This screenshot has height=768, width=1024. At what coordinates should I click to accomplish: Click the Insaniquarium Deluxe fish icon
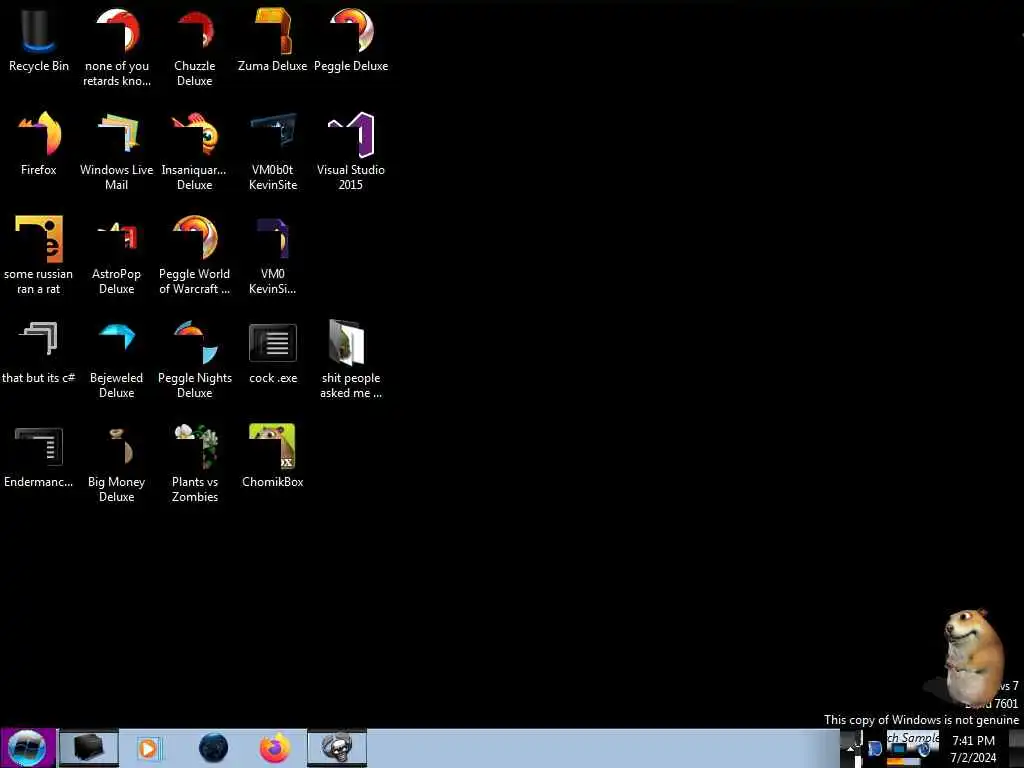tap(195, 134)
